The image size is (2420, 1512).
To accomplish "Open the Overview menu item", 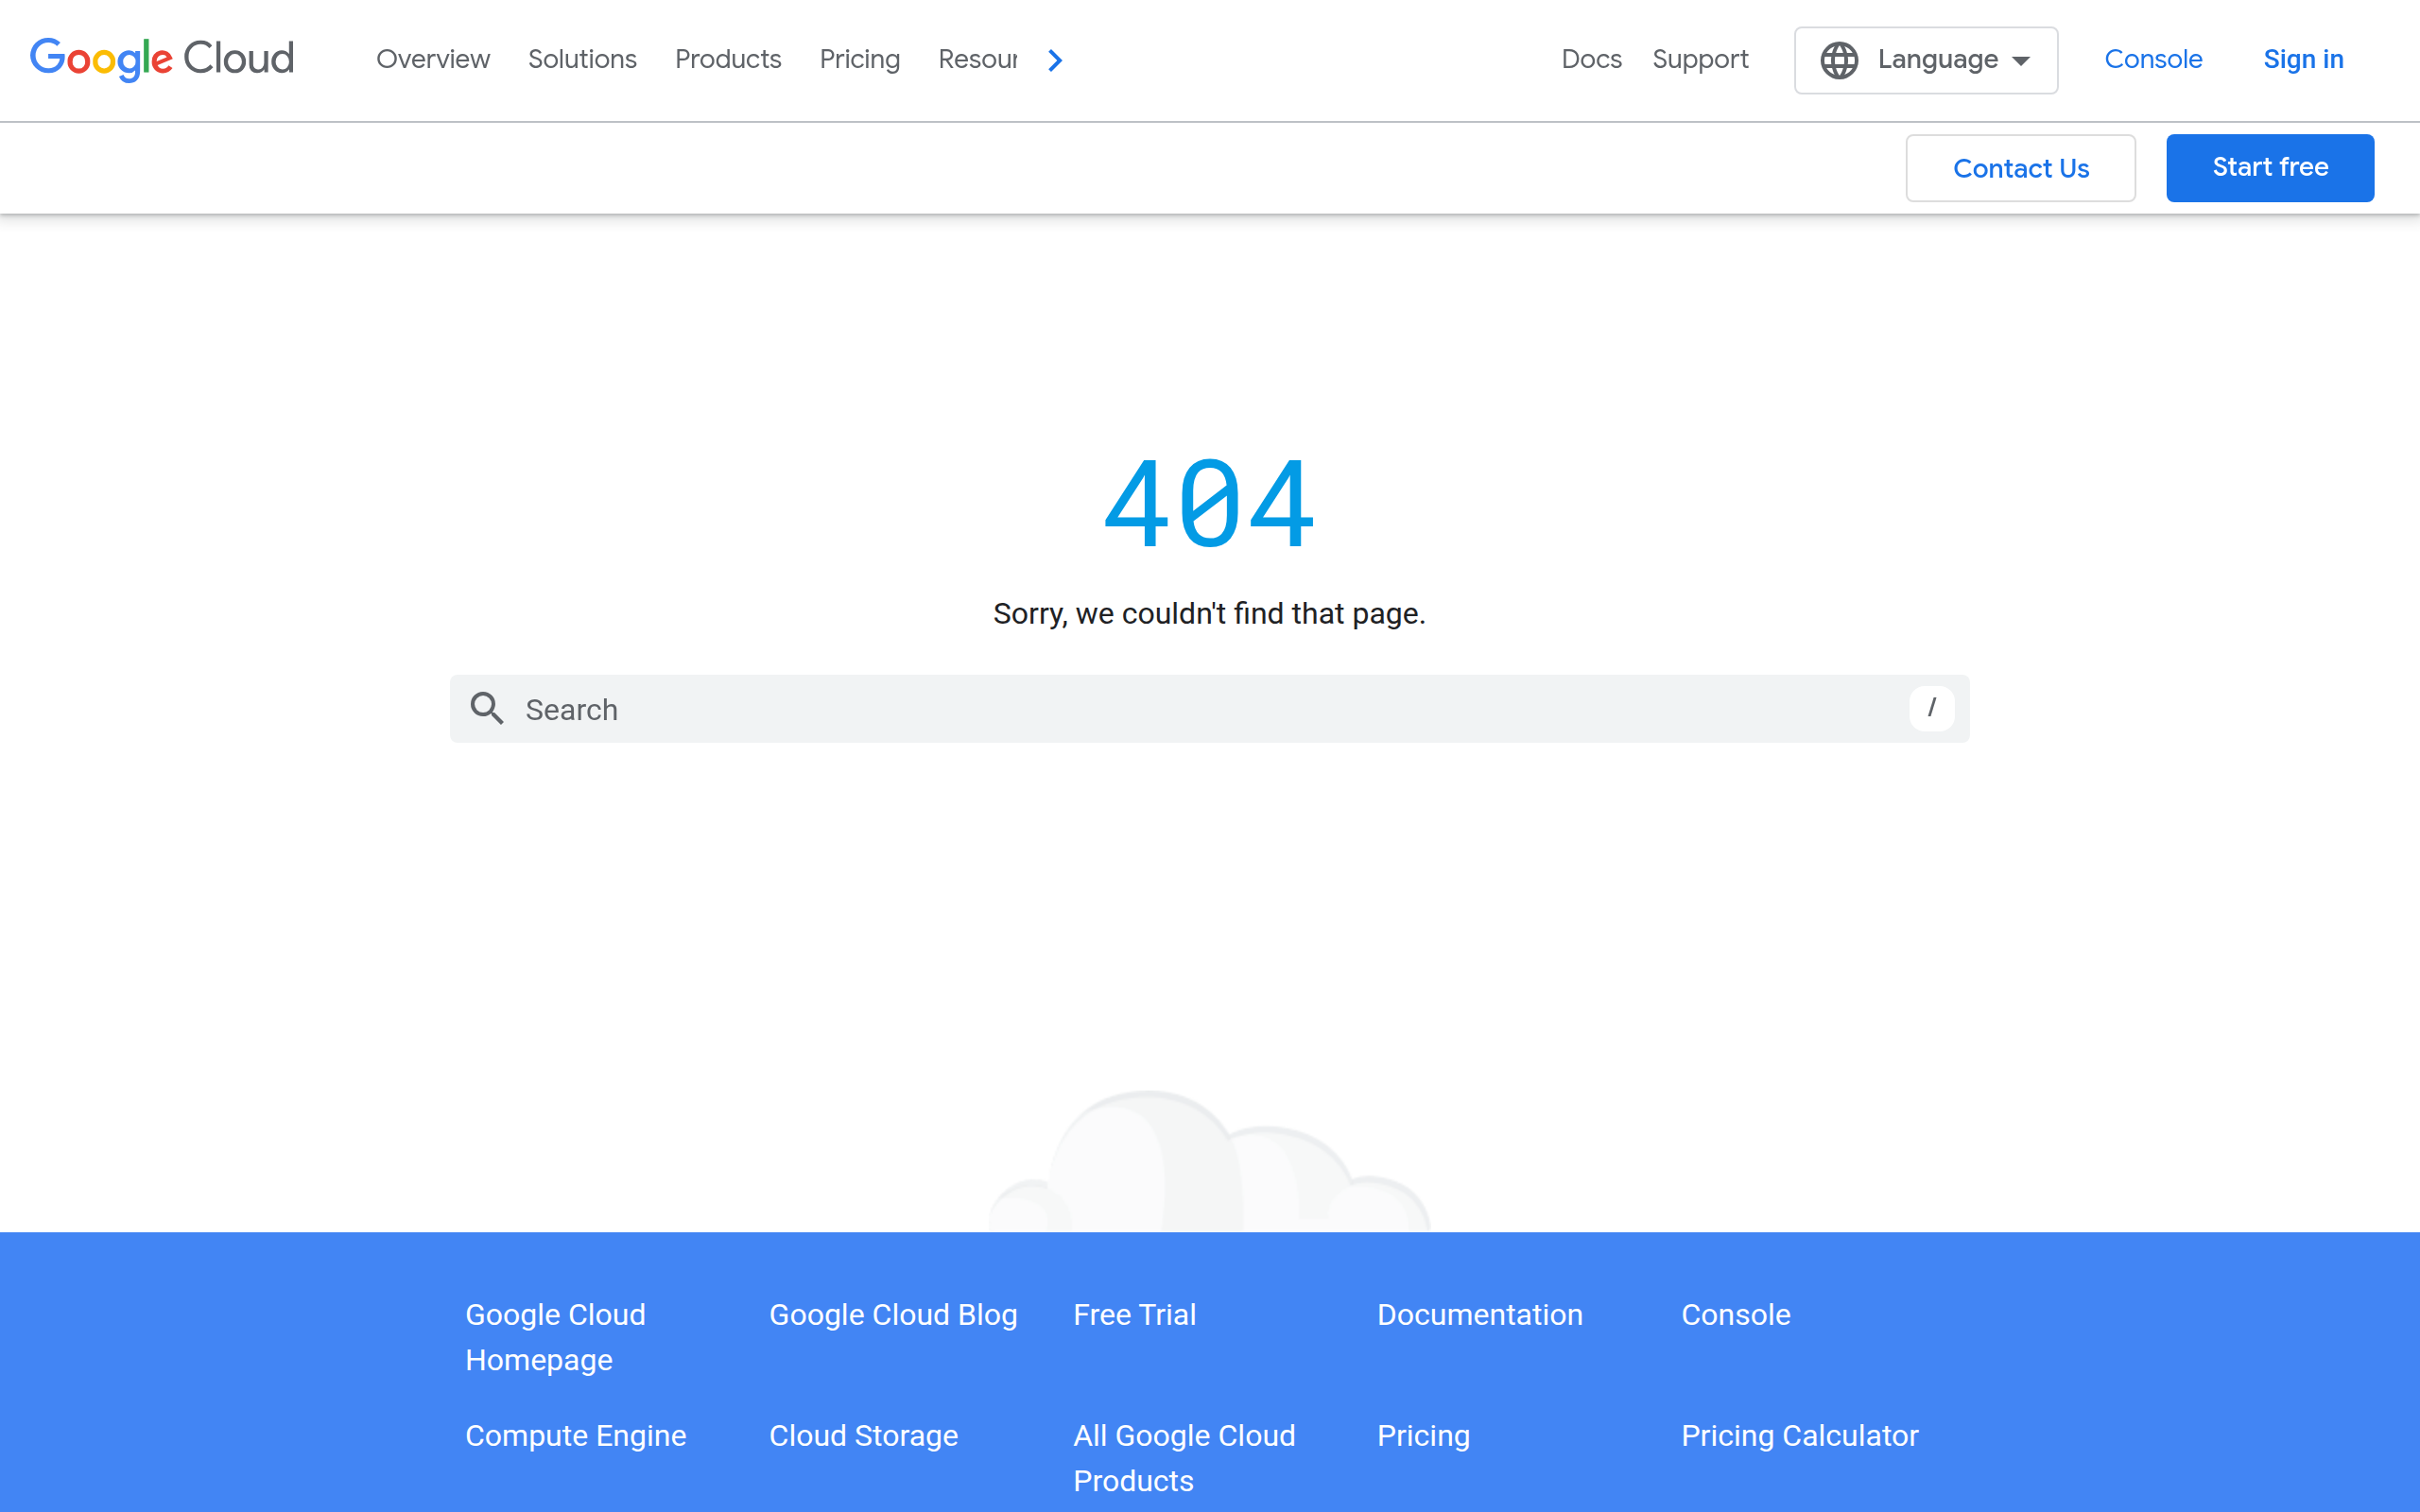I will point(432,60).
